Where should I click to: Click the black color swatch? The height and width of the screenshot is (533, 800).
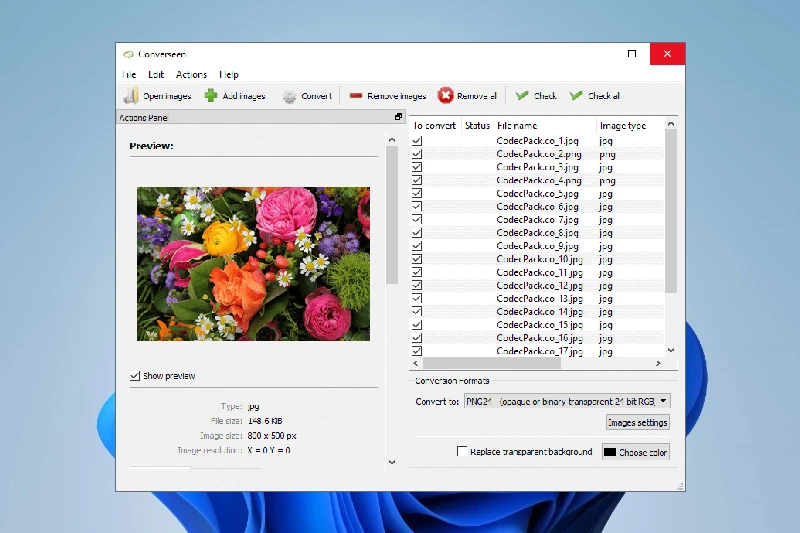(610, 452)
